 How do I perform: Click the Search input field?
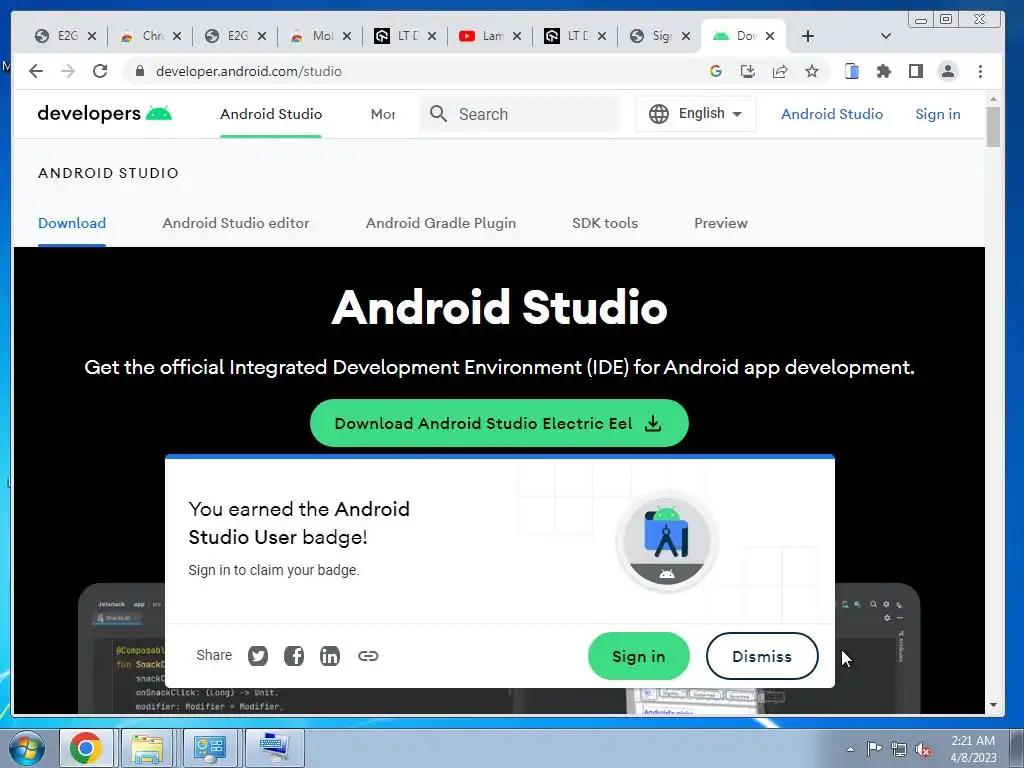[519, 114]
